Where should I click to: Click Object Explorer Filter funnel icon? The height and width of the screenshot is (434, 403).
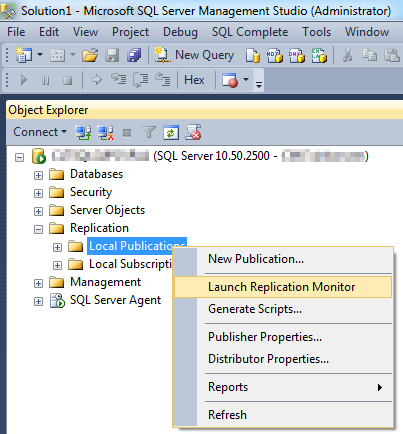click(x=149, y=132)
